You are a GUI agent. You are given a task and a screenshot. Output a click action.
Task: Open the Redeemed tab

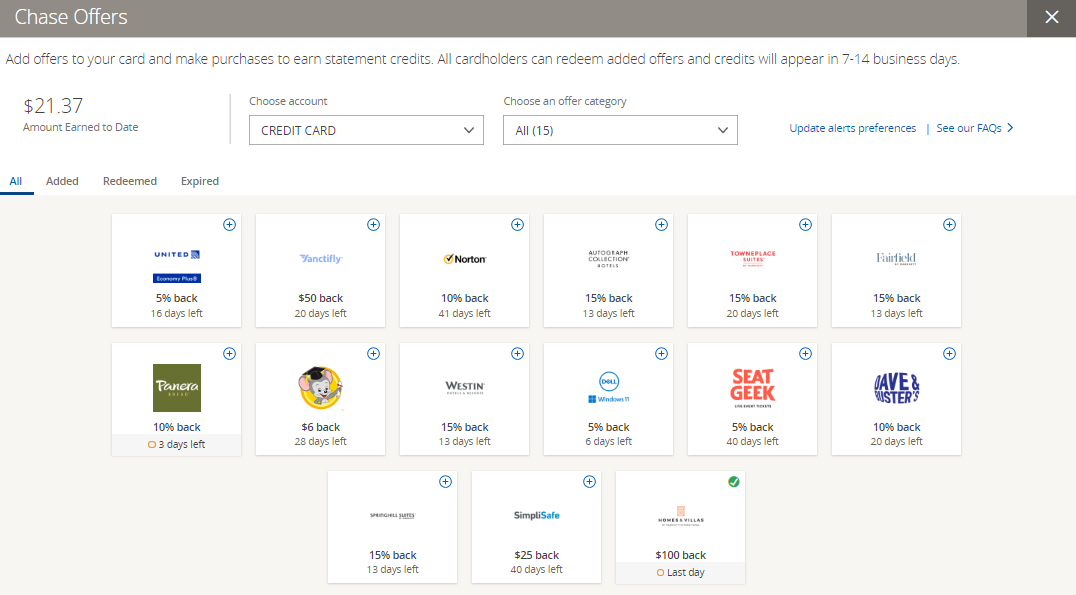point(130,181)
